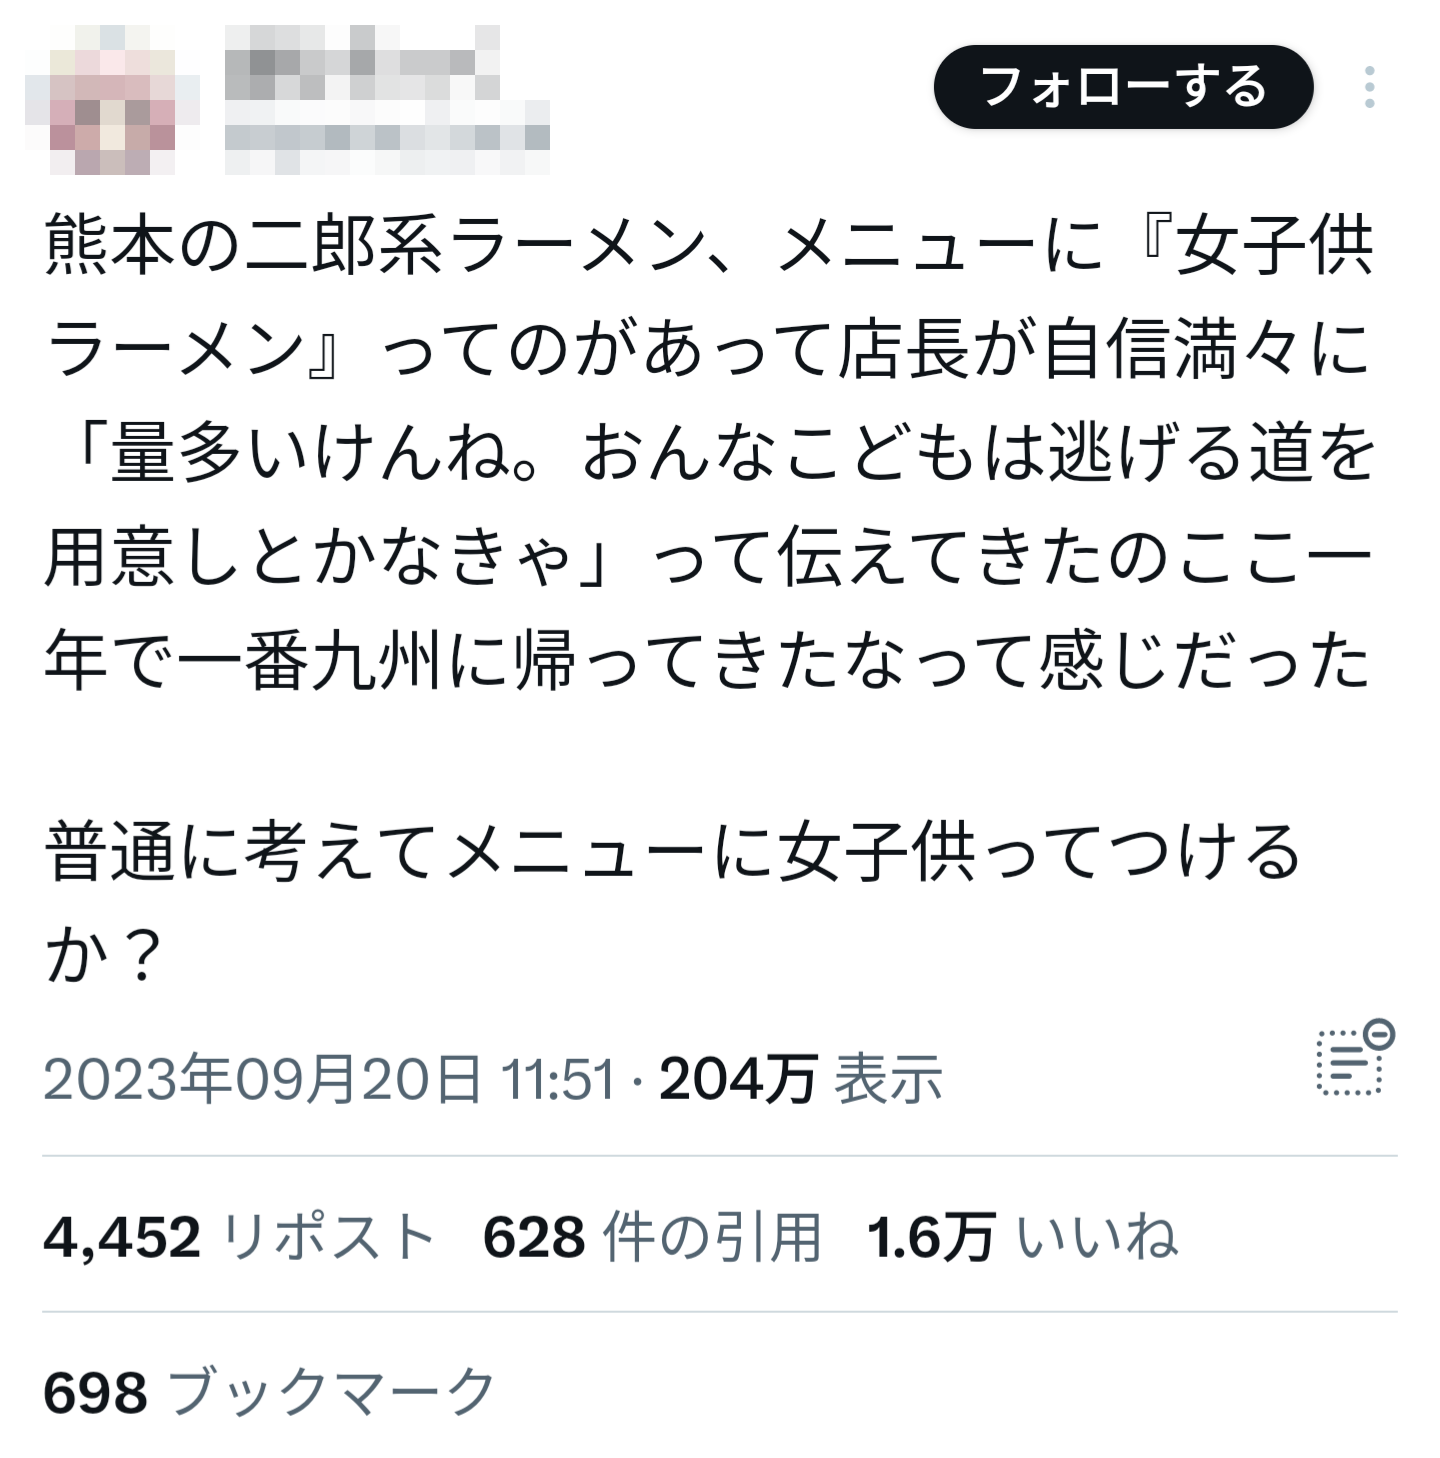The image size is (1440, 1458).
Task: Click the 204万 表示 view count
Action: coord(801,1080)
